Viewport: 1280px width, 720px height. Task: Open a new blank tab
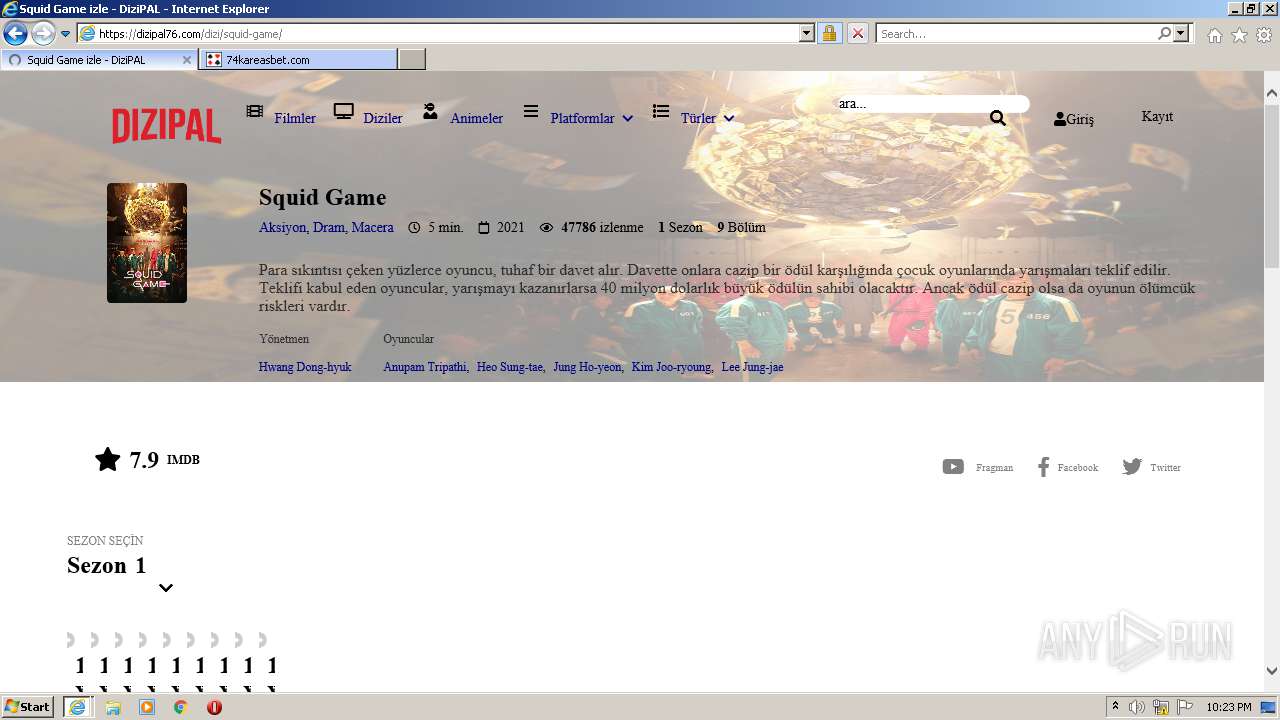(x=412, y=60)
